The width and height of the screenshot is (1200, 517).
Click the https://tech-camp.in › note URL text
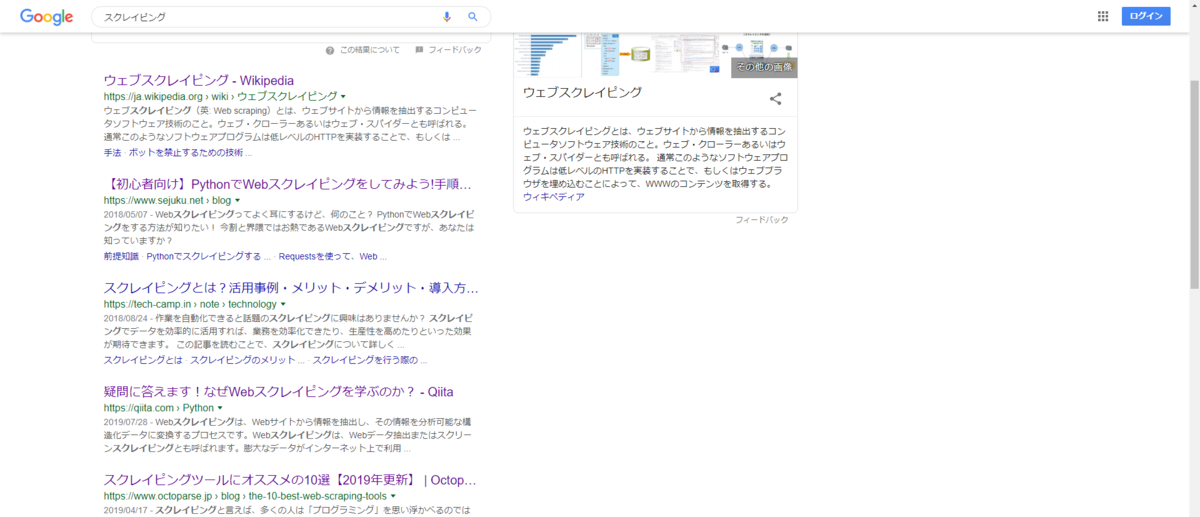(x=190, y=304)
